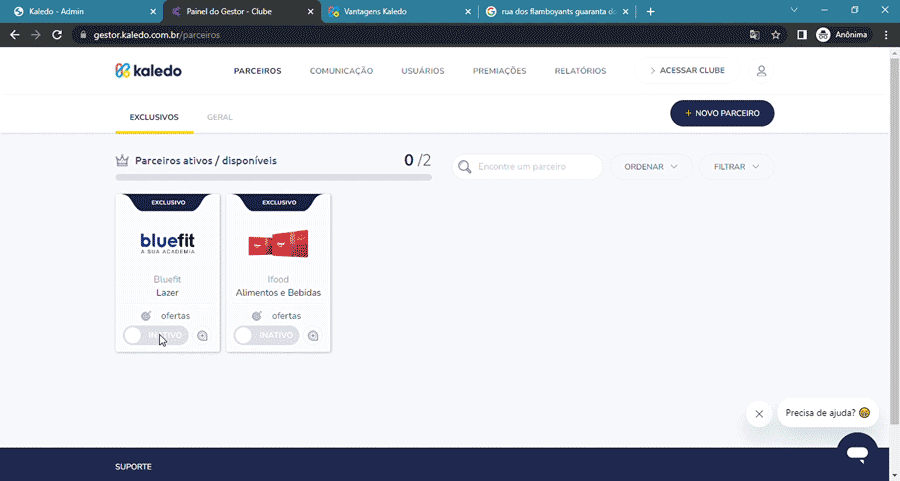Viewport: 900px width, 481px height.
Task: Open the browser tab search chevron
Action: [794, 11]
